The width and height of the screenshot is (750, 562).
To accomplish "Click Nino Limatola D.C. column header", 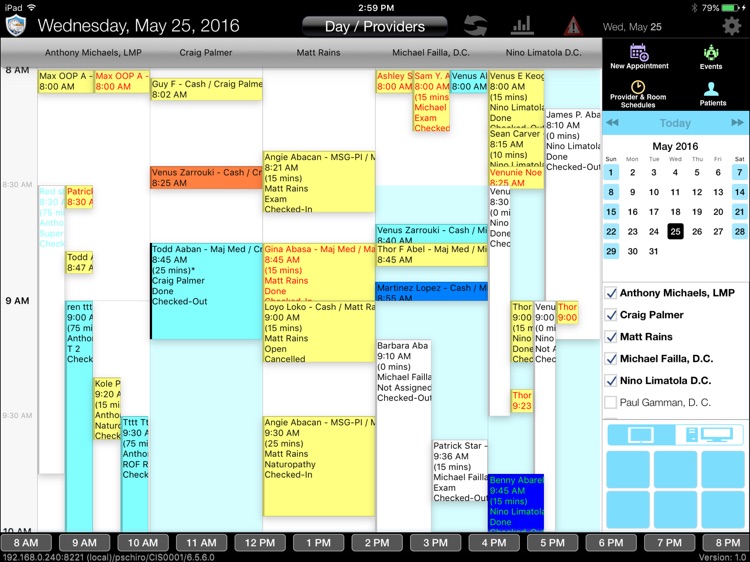I will [x=543, y=53].
